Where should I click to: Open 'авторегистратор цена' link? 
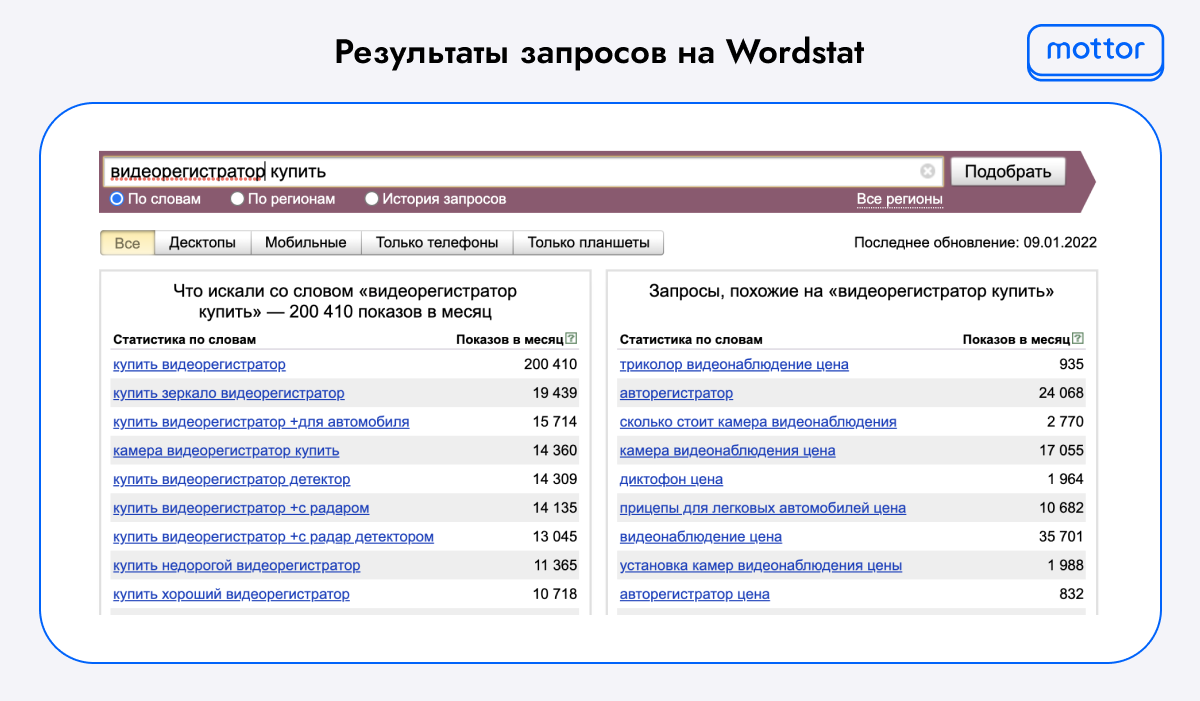tap(694, 594)
